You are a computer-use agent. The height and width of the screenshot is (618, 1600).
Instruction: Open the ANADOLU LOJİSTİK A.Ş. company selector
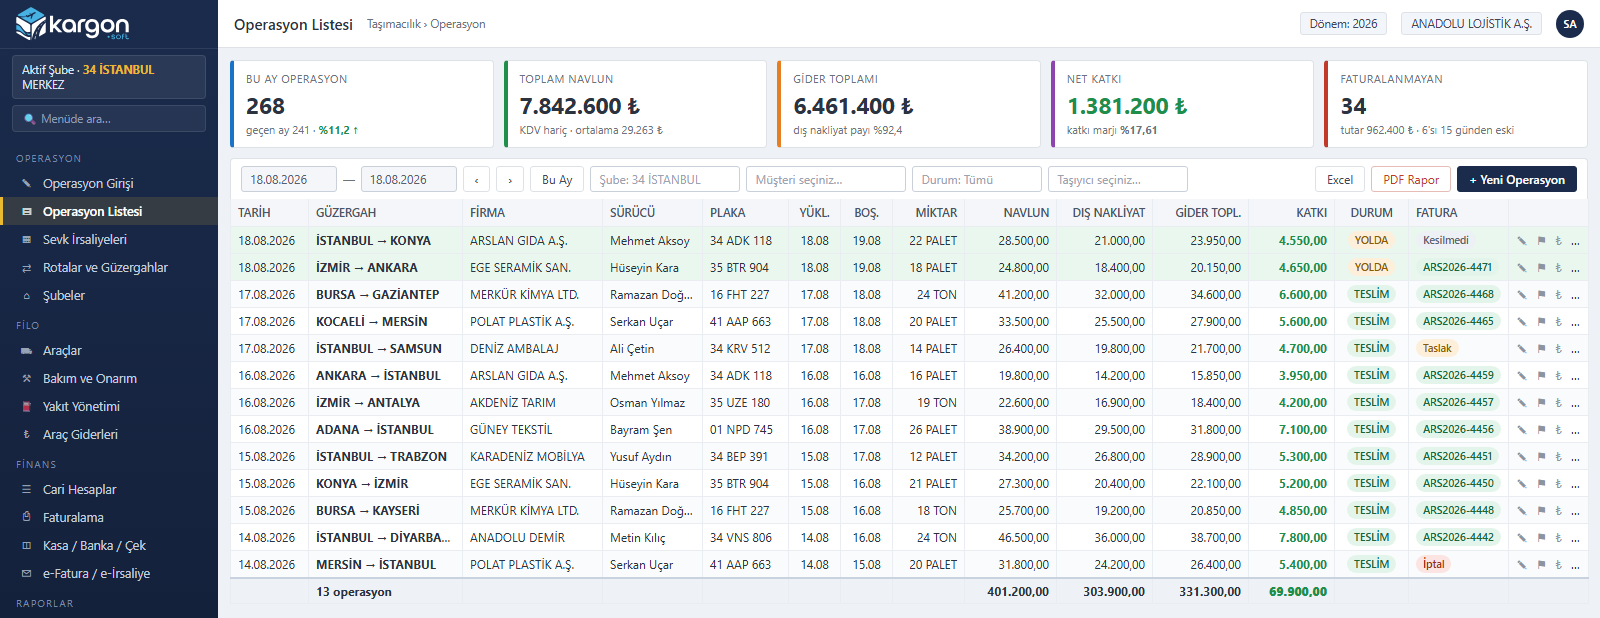pyautogui.click(x=1471, y=24)
